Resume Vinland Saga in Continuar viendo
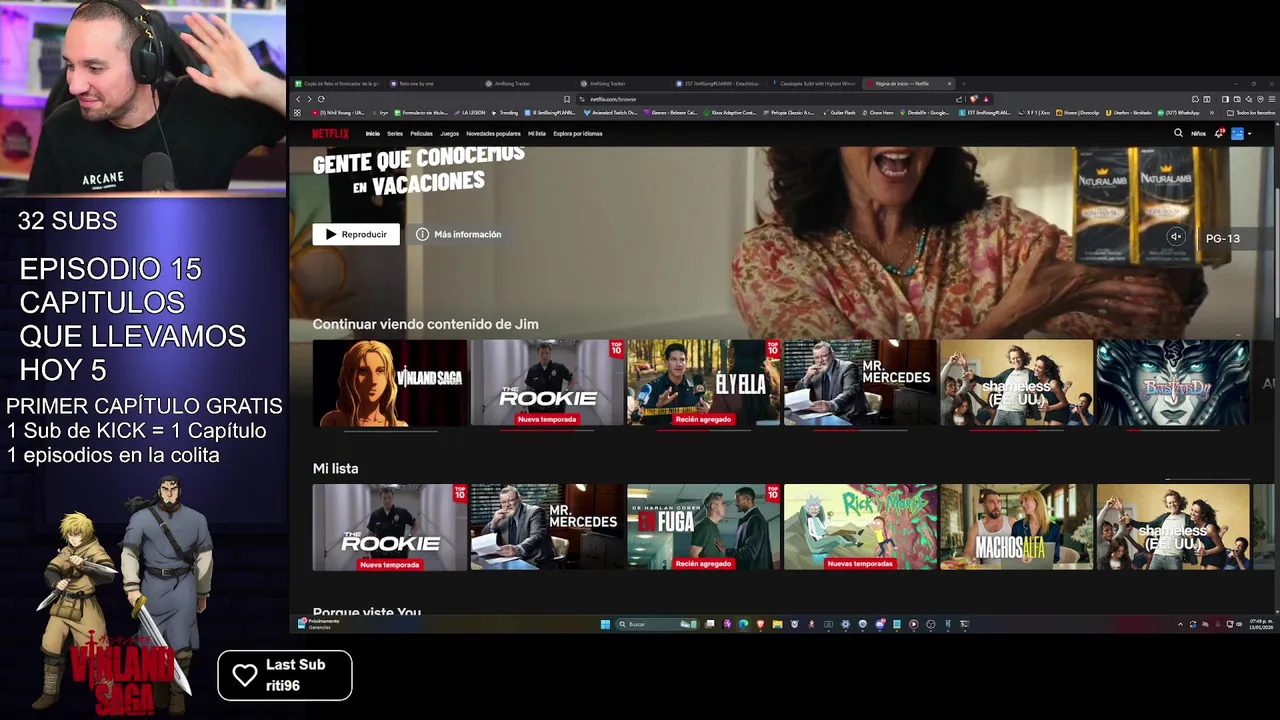This screenshot has width=1280, height=720. pos(389,383)
